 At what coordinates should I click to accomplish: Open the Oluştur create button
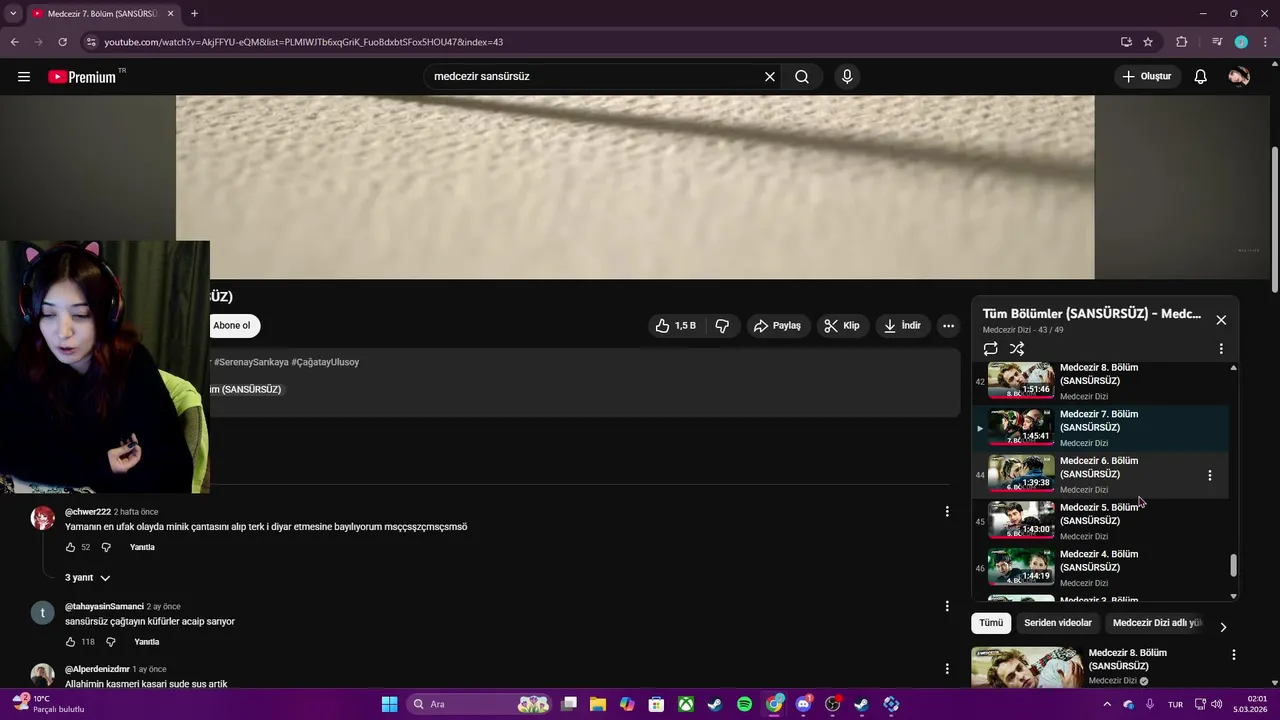tap(1147, 76)
